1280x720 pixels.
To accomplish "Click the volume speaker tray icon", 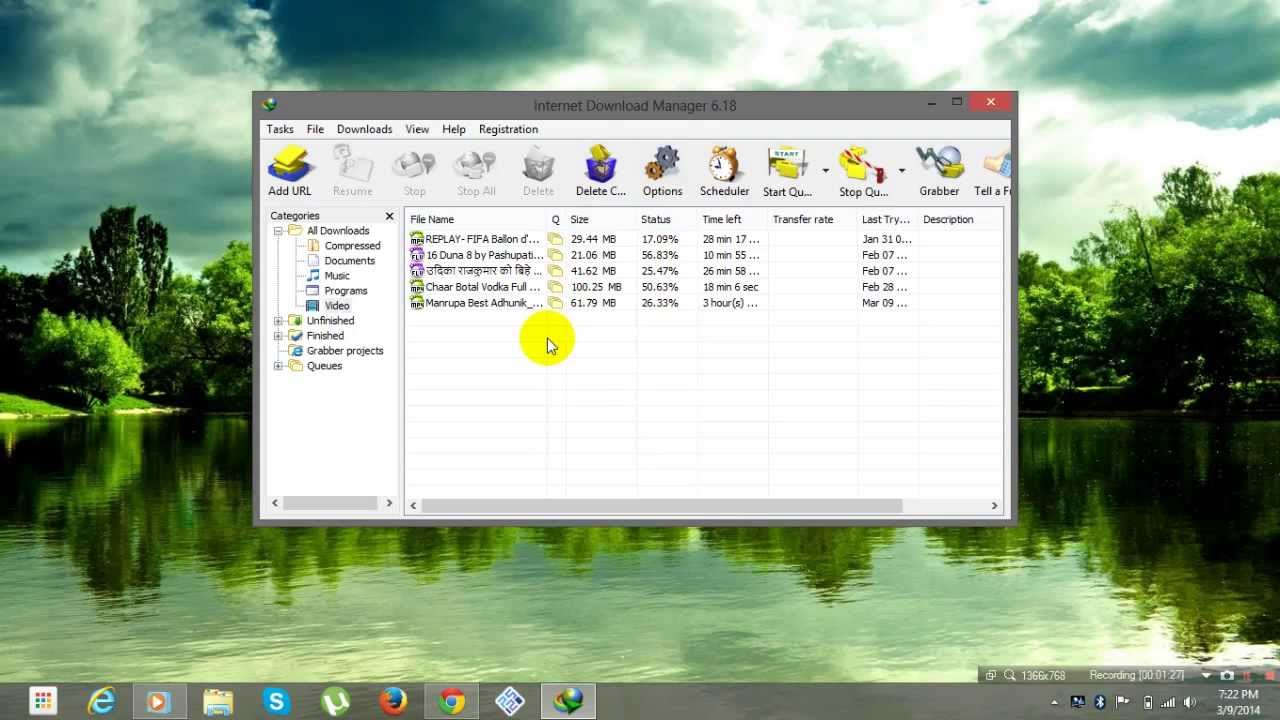I will point(1188,702).
